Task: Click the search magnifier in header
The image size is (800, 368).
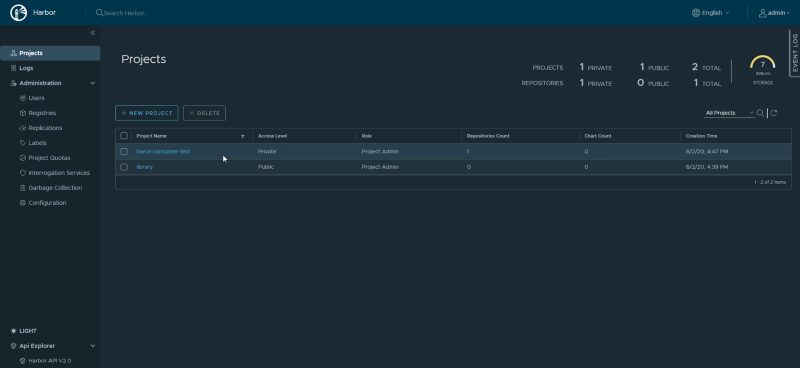Action: tap(99, 13)
